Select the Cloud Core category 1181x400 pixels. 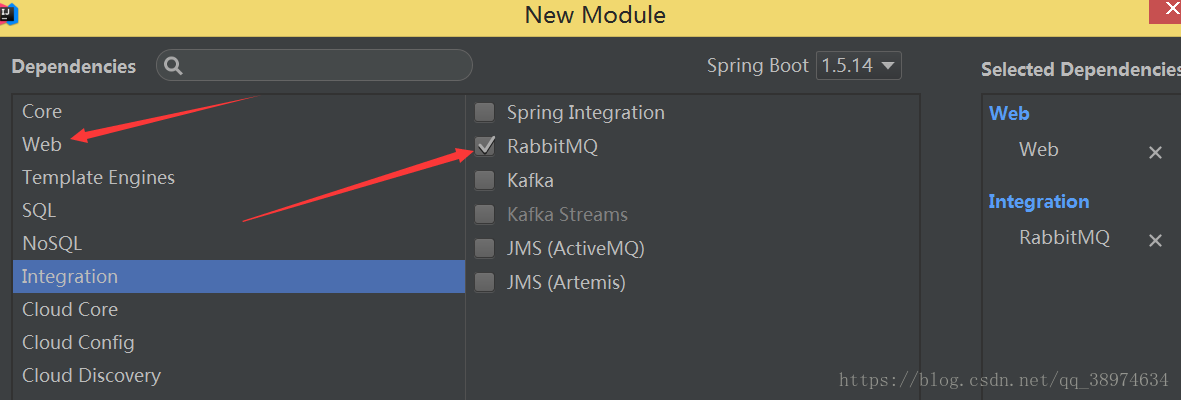click(x=70, y=310)
